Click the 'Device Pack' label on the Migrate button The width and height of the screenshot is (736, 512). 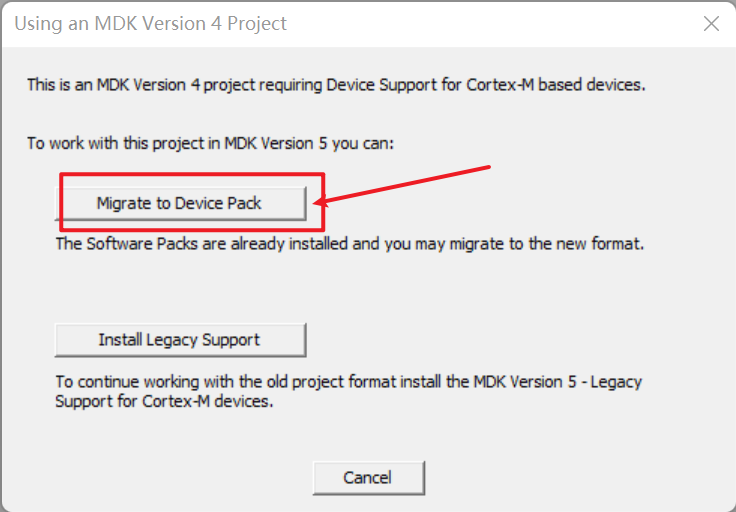pyautogui.click(x=218, y=203)
